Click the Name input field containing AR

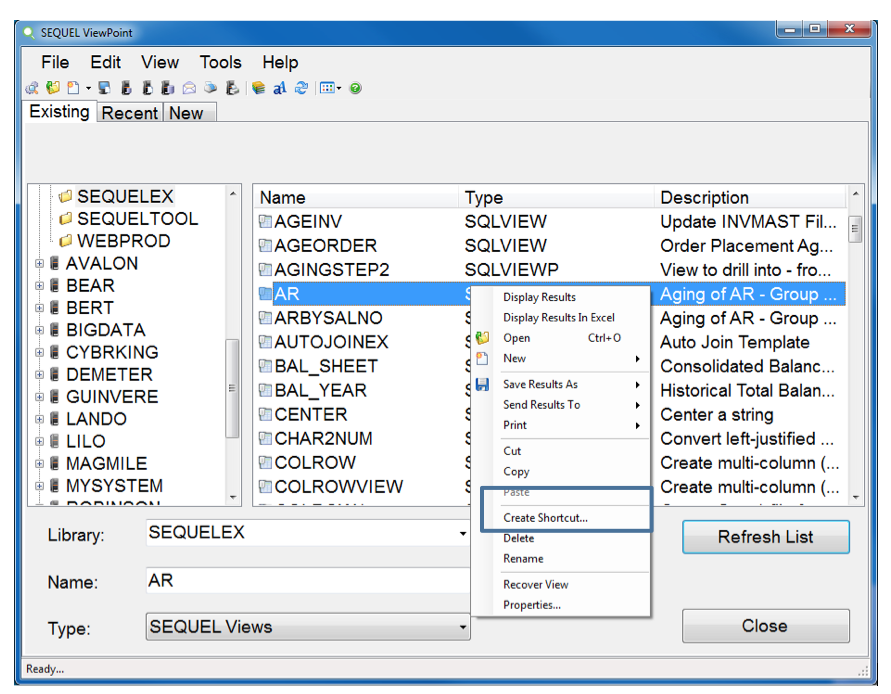click(x=309, y=581)
